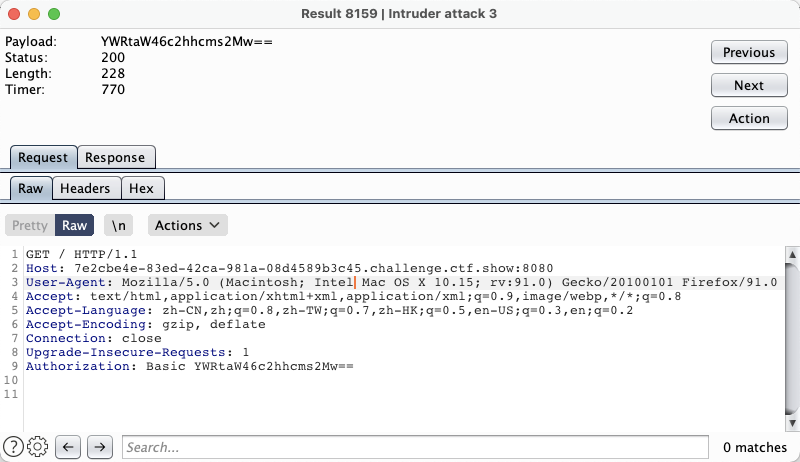Switch to Pretty view mode
800x462 pixels.
pos(30,225)
